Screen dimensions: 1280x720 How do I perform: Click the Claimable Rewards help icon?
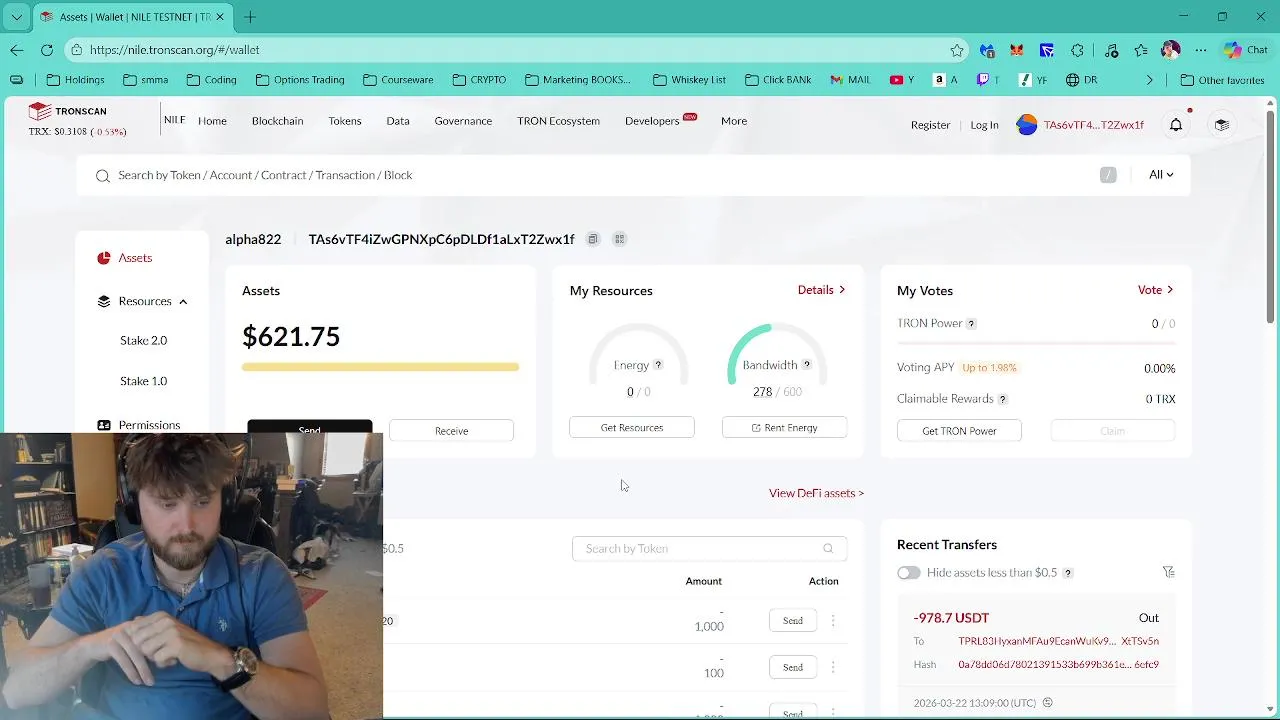[1003, 399]
